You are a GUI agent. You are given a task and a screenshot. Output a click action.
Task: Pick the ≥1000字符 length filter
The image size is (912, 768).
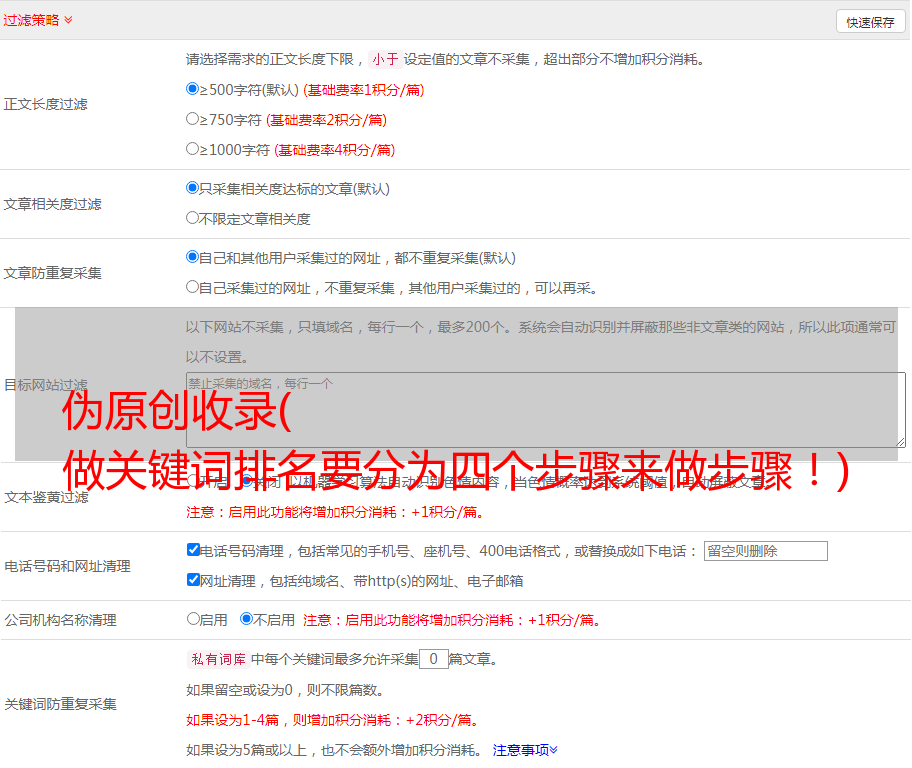click(193, 149)
